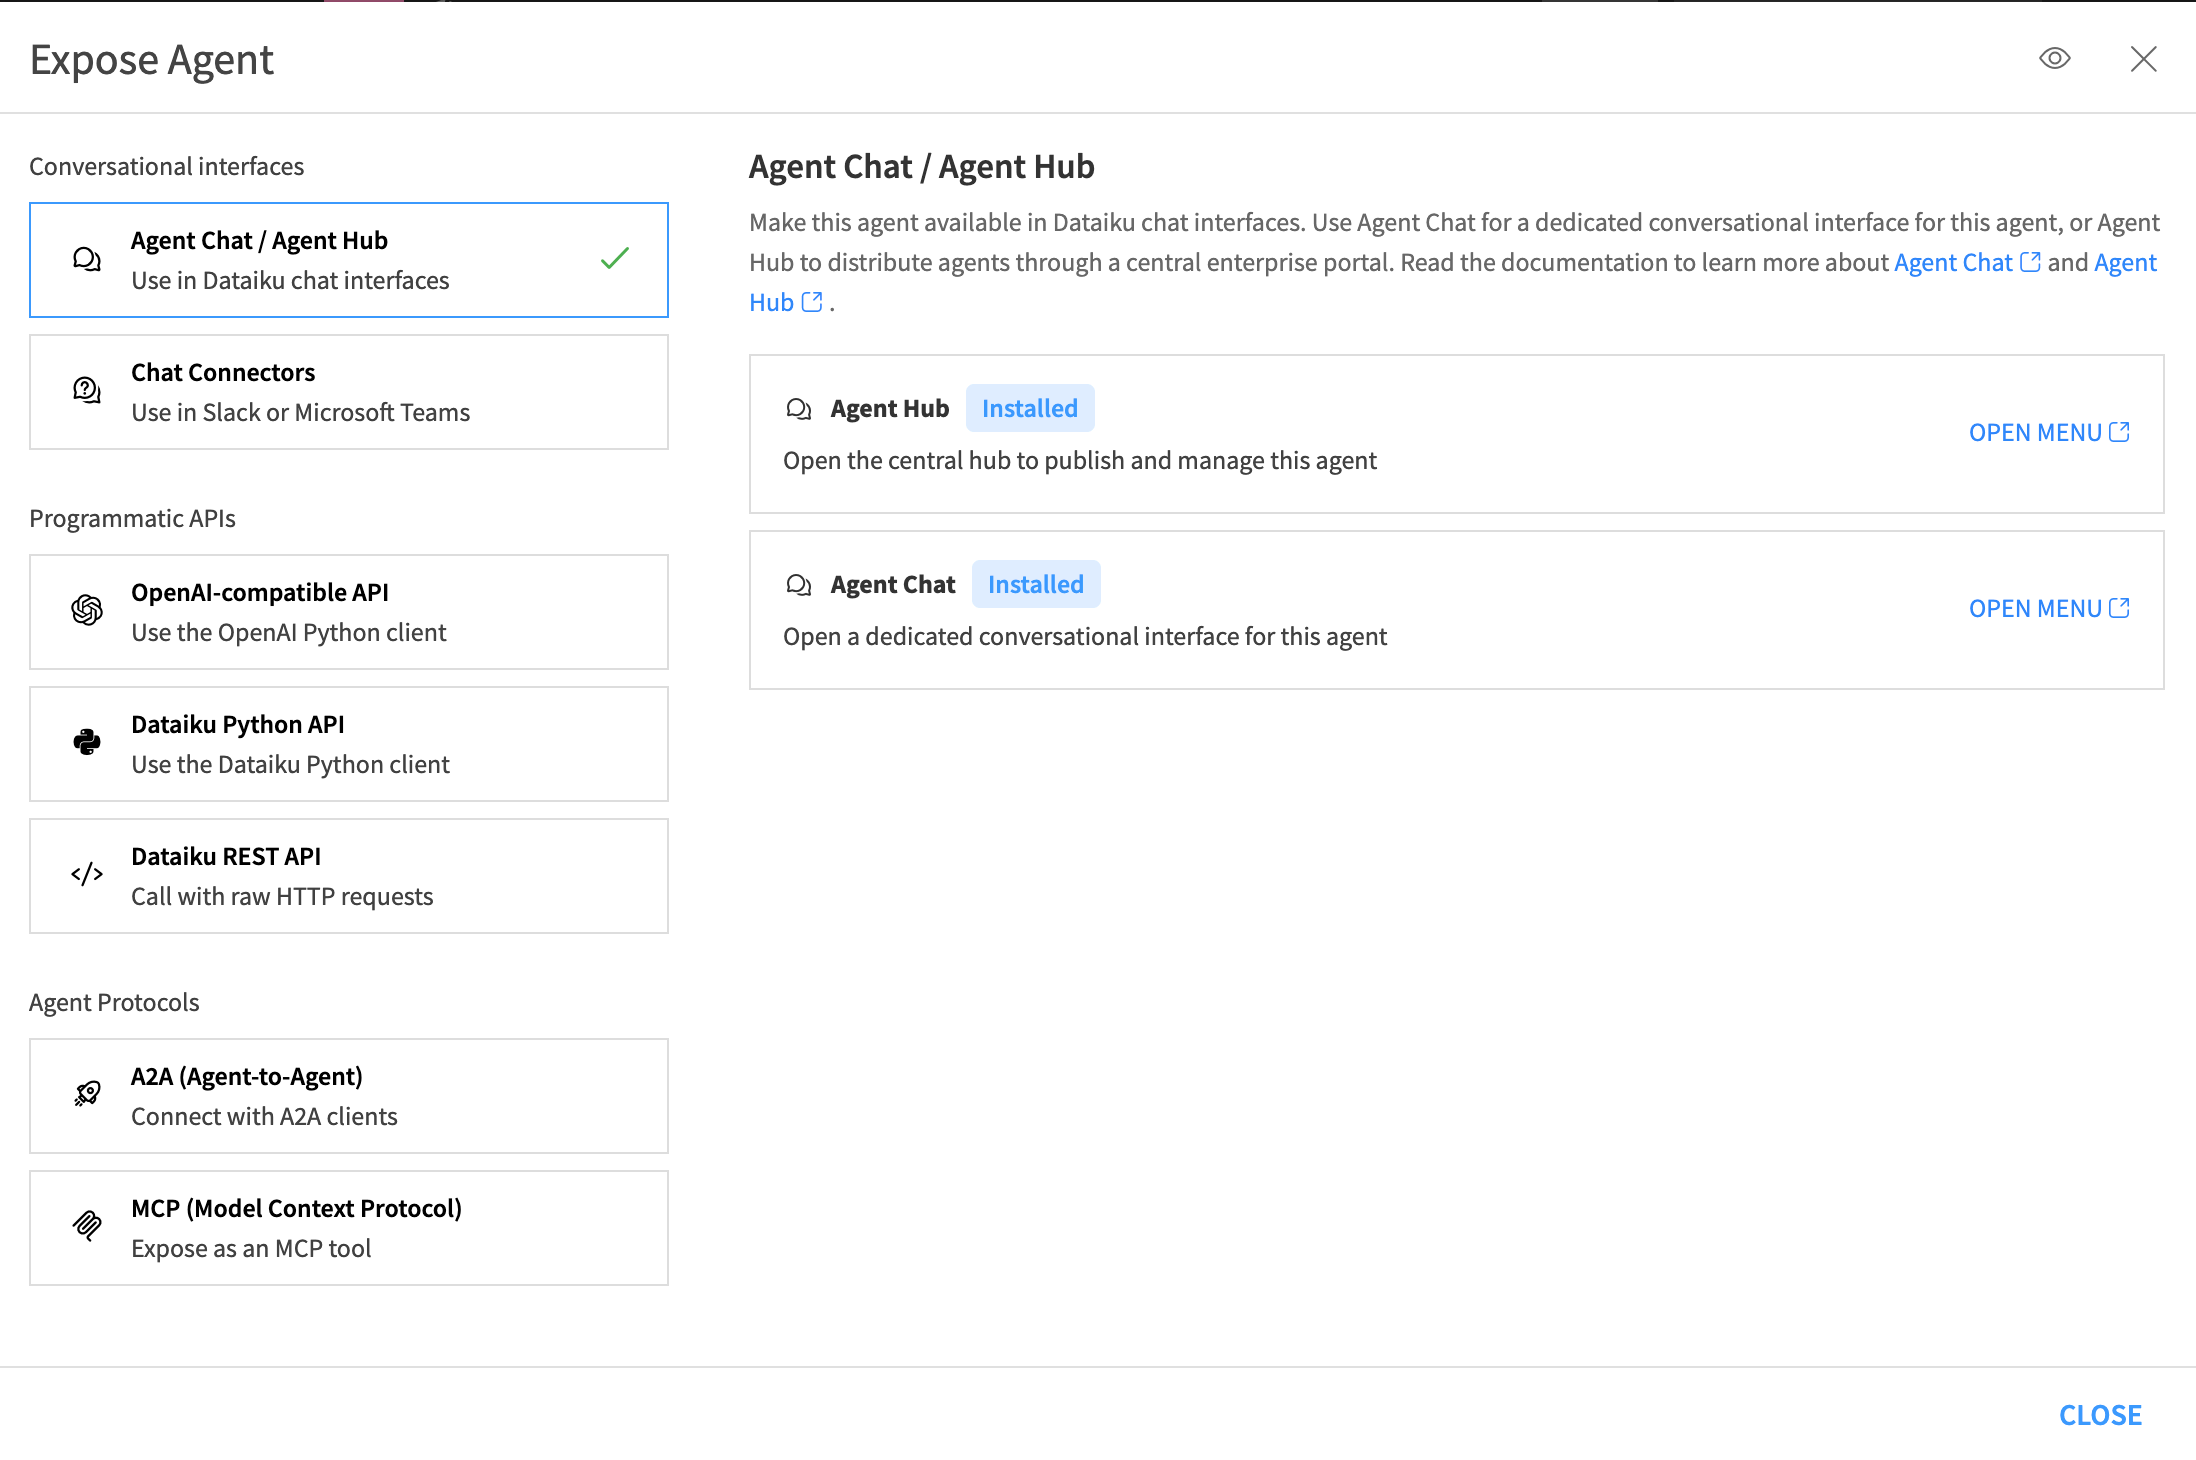The height and width of the screenshot is (1460, 2196).
Task: Click external icon beside Agent Chat OPEN MENU
Action: point(2119,608)
